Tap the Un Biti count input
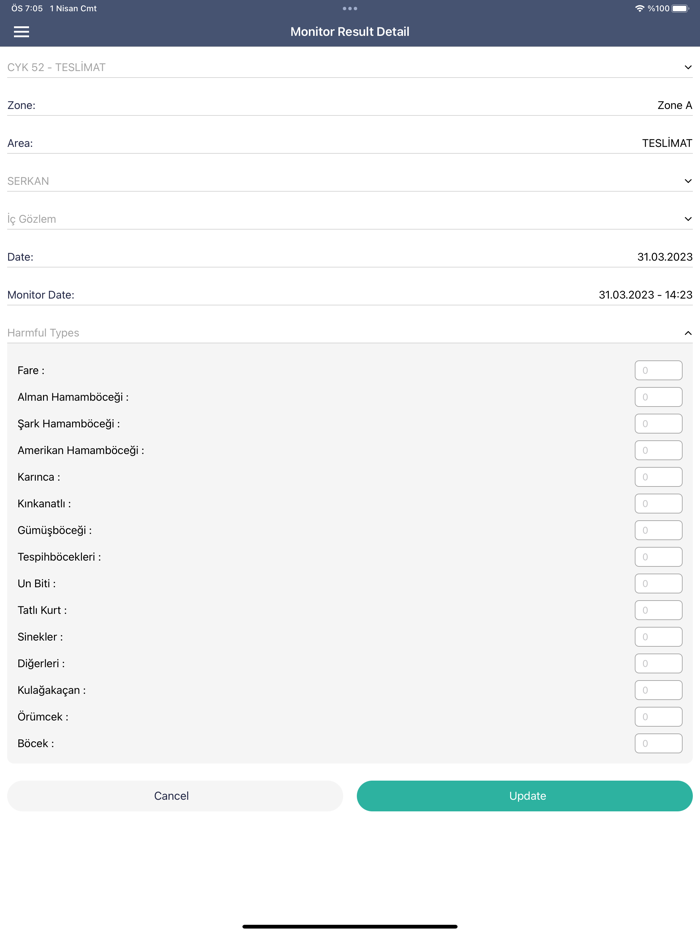This screenshot has width=700, height=934. (658, 584)
